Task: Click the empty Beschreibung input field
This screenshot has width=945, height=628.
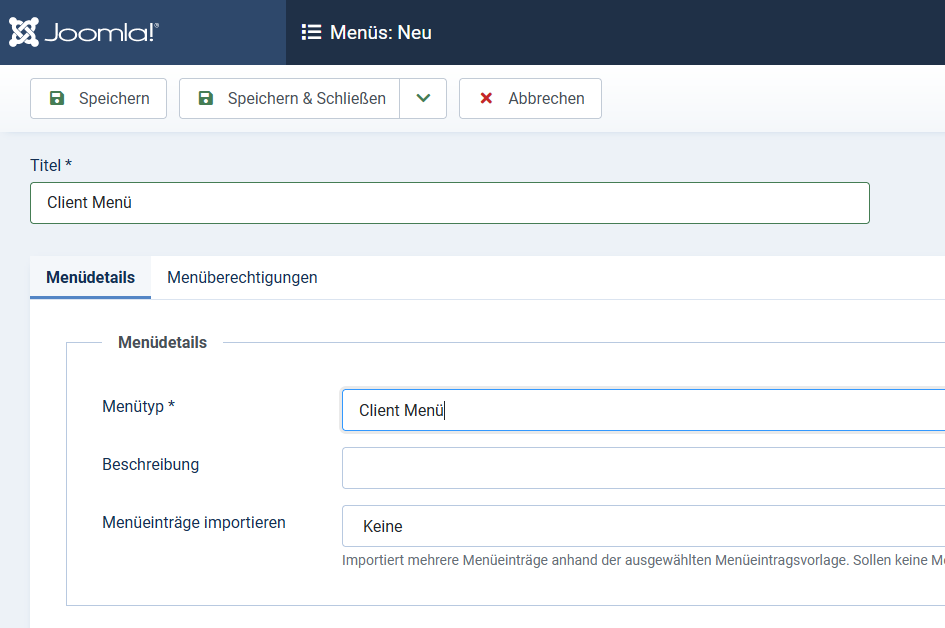Action: tap(642, 468)
